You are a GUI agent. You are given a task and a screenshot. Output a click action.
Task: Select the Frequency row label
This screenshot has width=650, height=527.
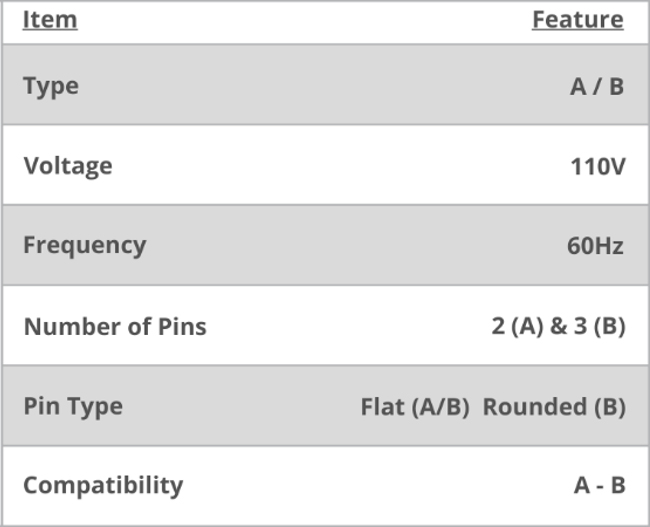coord(85,245)
